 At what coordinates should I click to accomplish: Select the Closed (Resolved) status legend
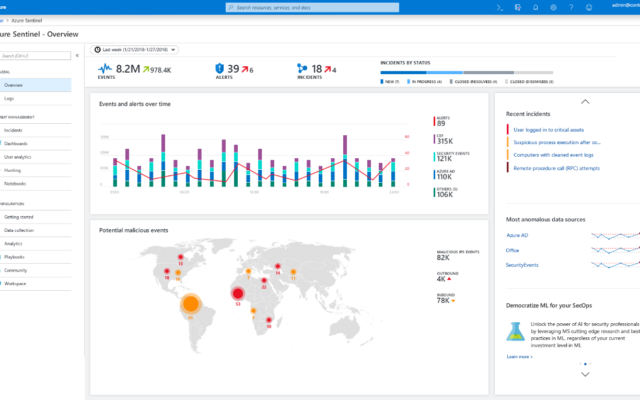coord(473,82)
